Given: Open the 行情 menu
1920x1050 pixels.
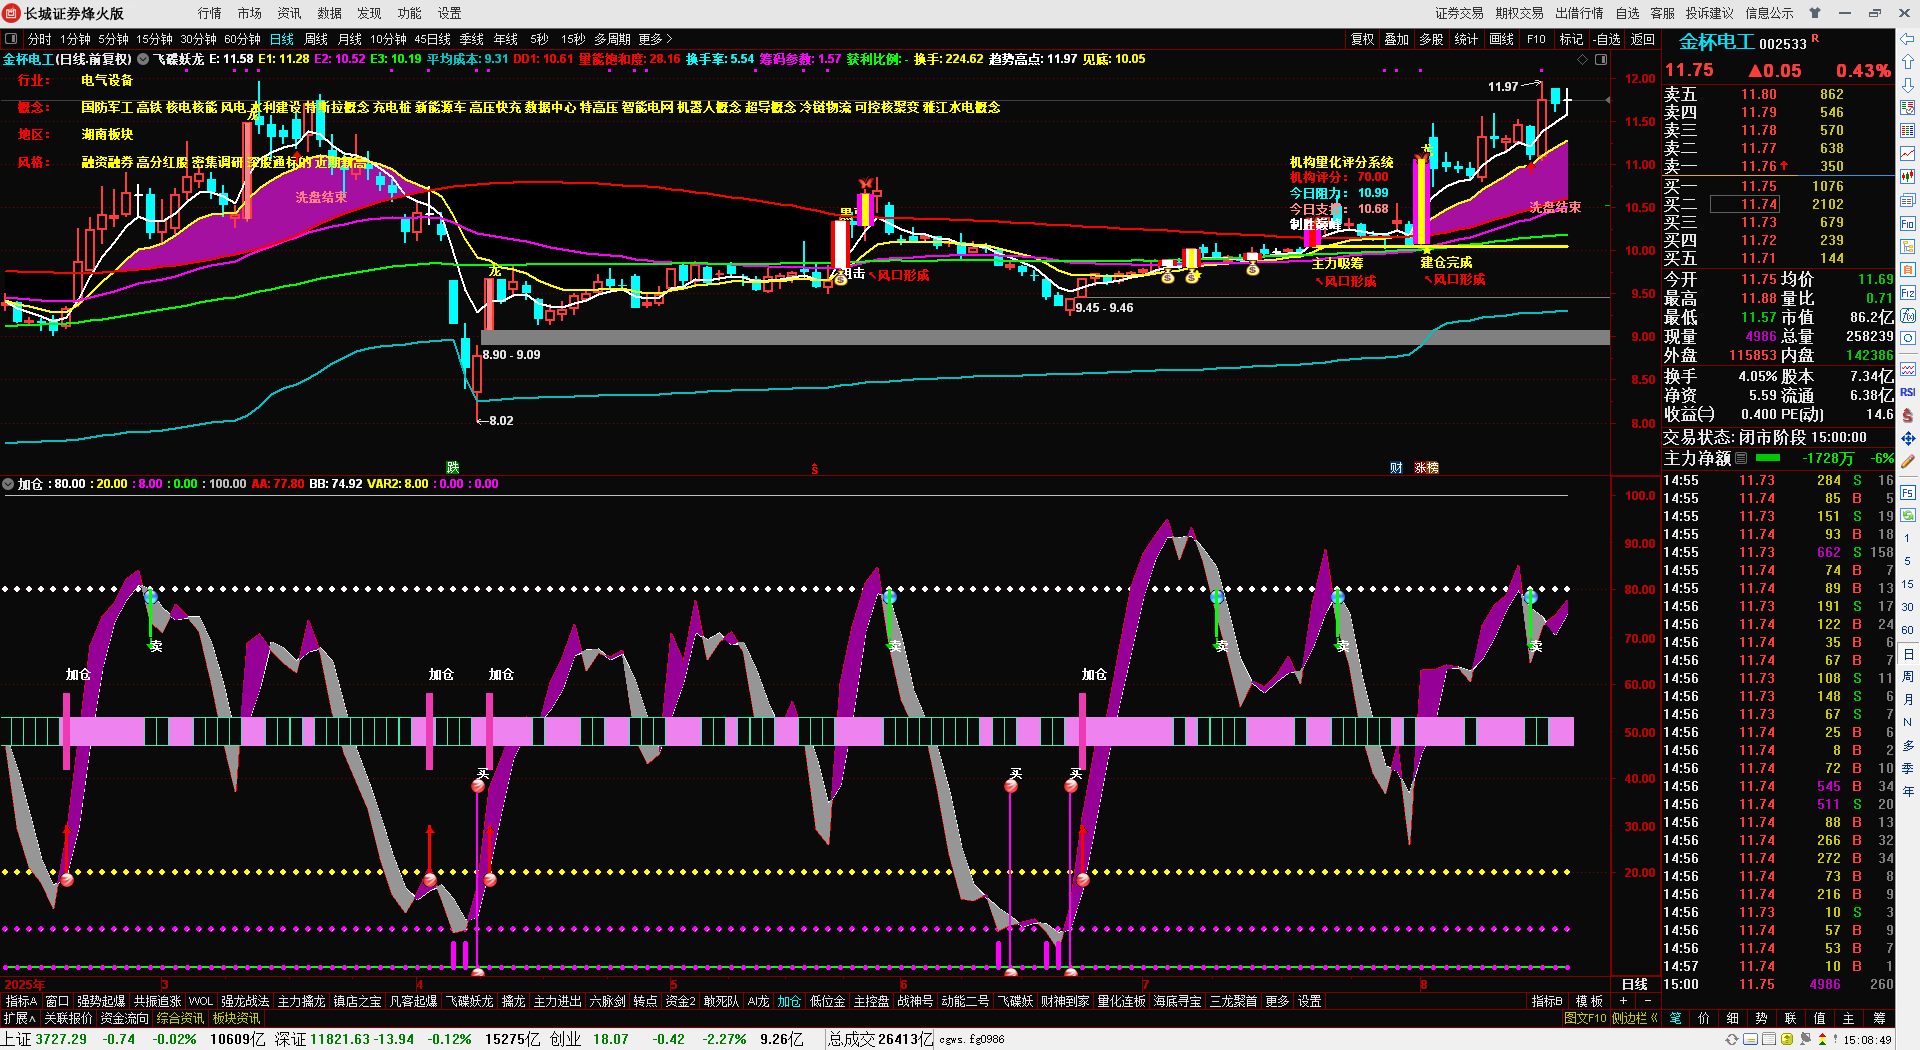Looking at the screenshot, I should pos(209,13).
